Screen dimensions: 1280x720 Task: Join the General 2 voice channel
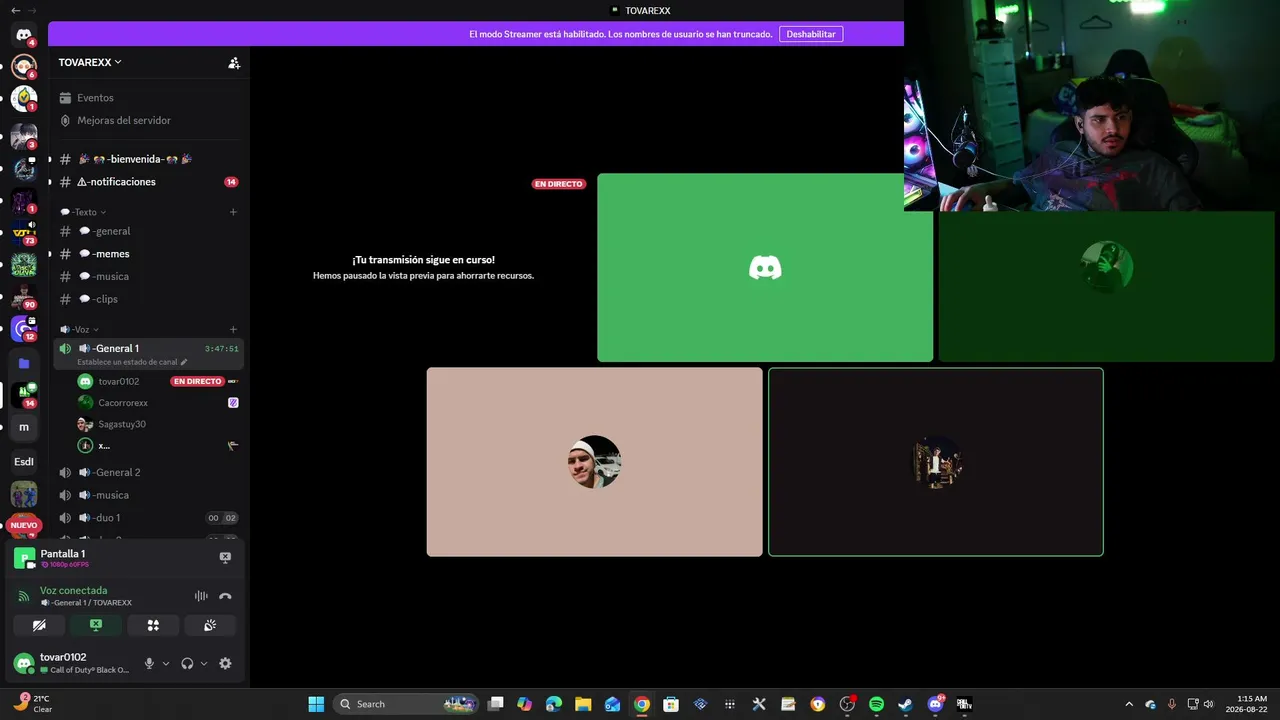point(148,472)
